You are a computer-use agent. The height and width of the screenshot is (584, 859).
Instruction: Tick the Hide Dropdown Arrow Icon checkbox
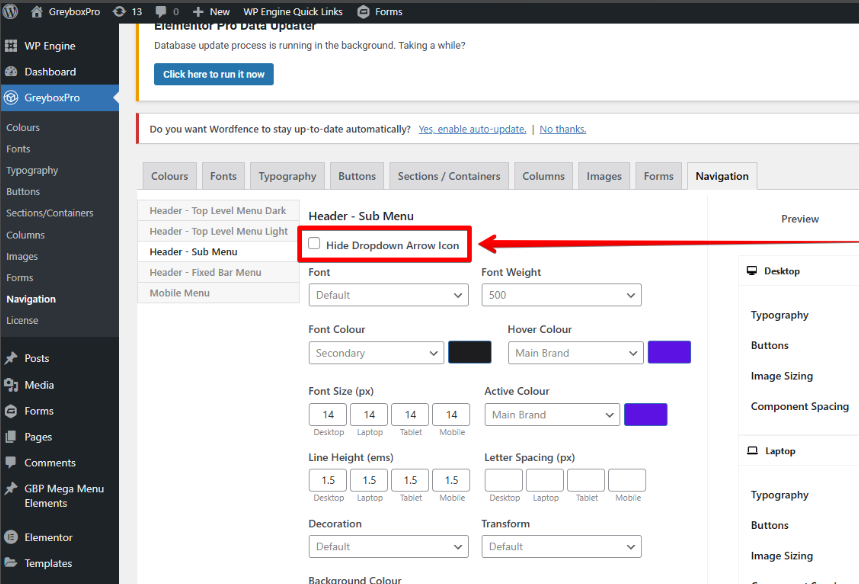click(x=314, y=243)
